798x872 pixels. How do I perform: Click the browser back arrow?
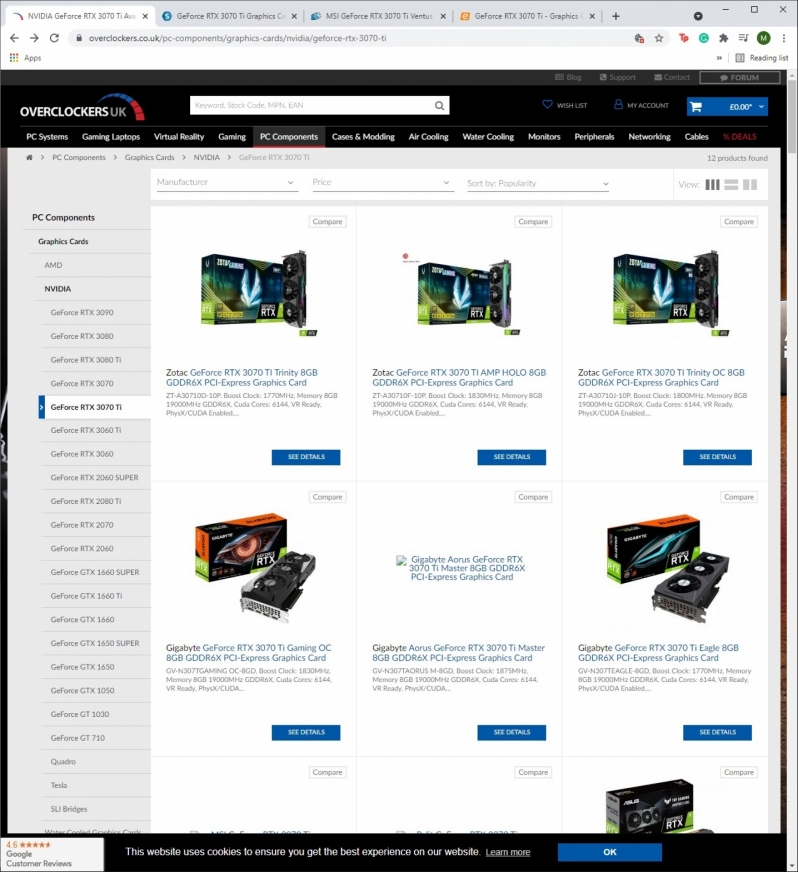pos(14,38)
